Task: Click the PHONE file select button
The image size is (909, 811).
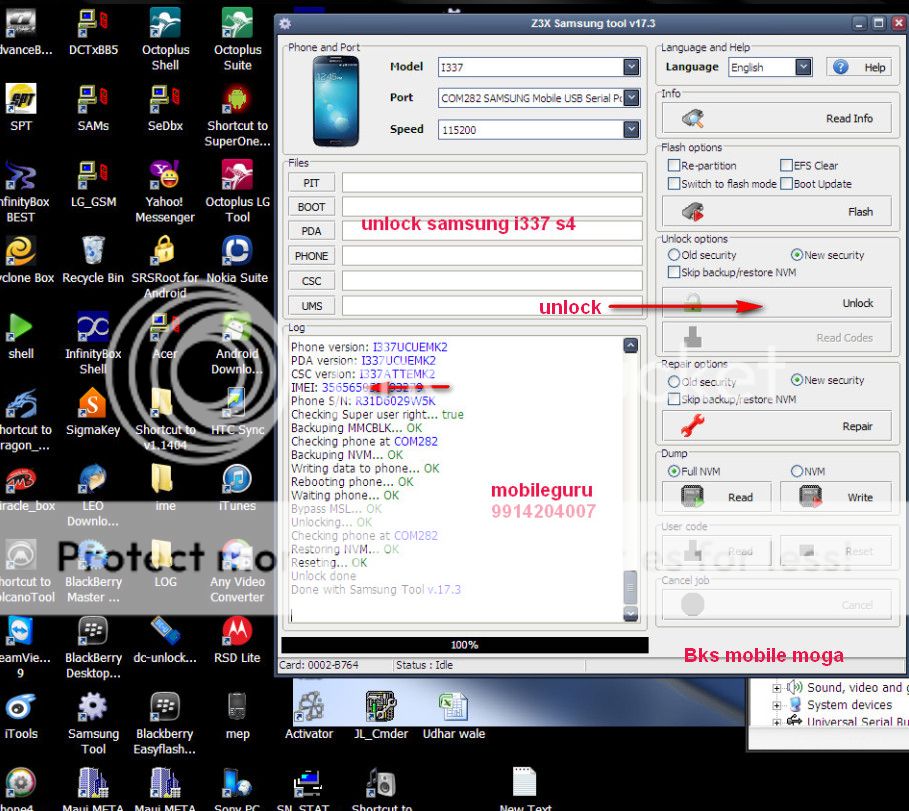Action: pos(311,256)
